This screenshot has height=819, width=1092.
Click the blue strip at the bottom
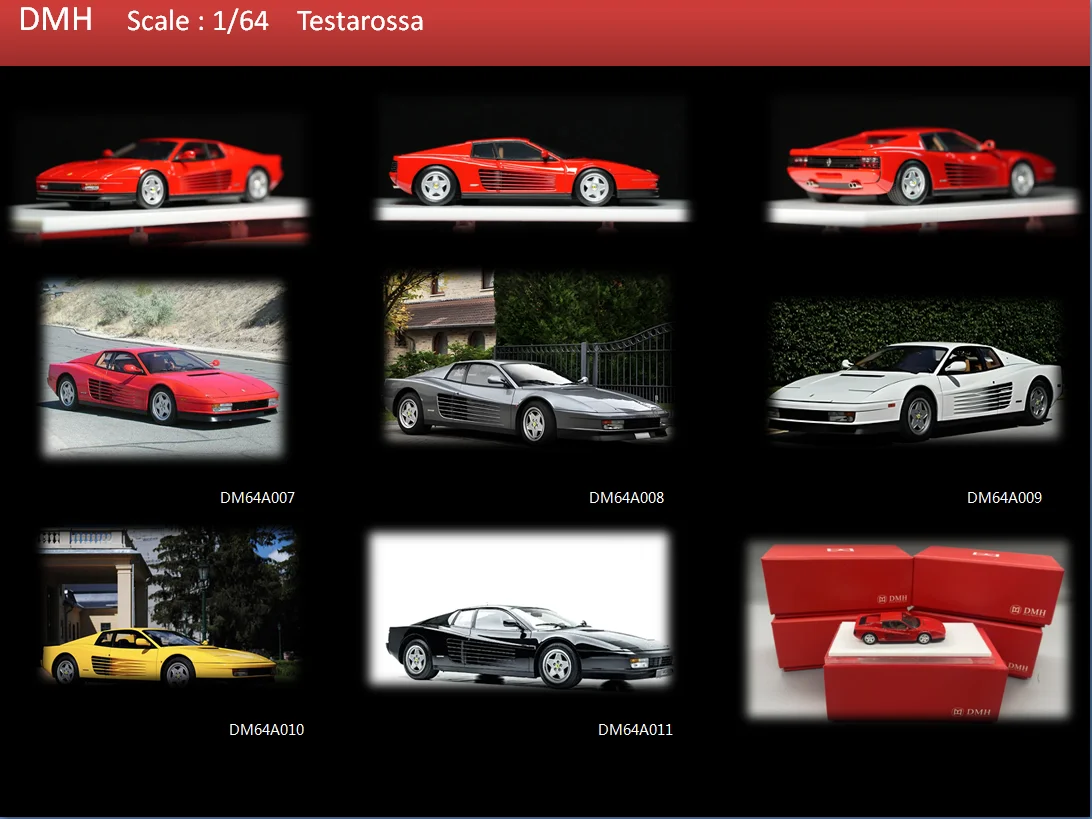coord(546,816)
